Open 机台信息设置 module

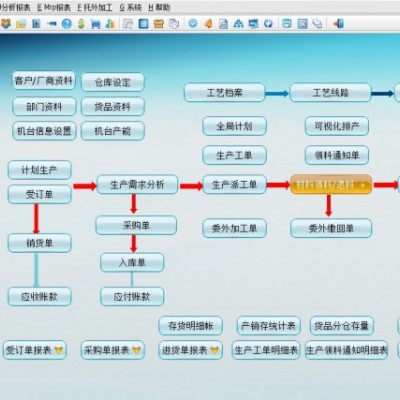coord(44,131)
